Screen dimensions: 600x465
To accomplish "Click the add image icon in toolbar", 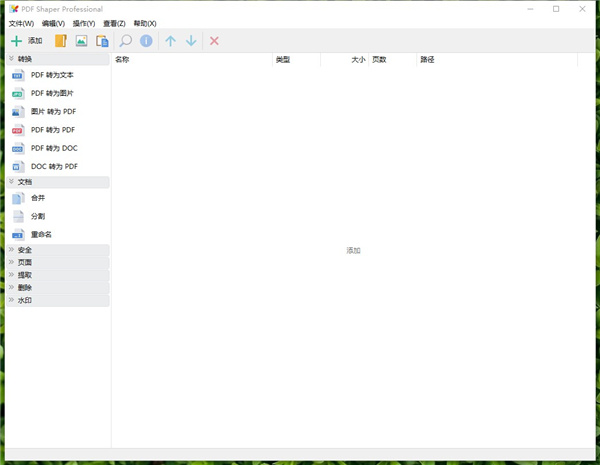I will 82,41.
